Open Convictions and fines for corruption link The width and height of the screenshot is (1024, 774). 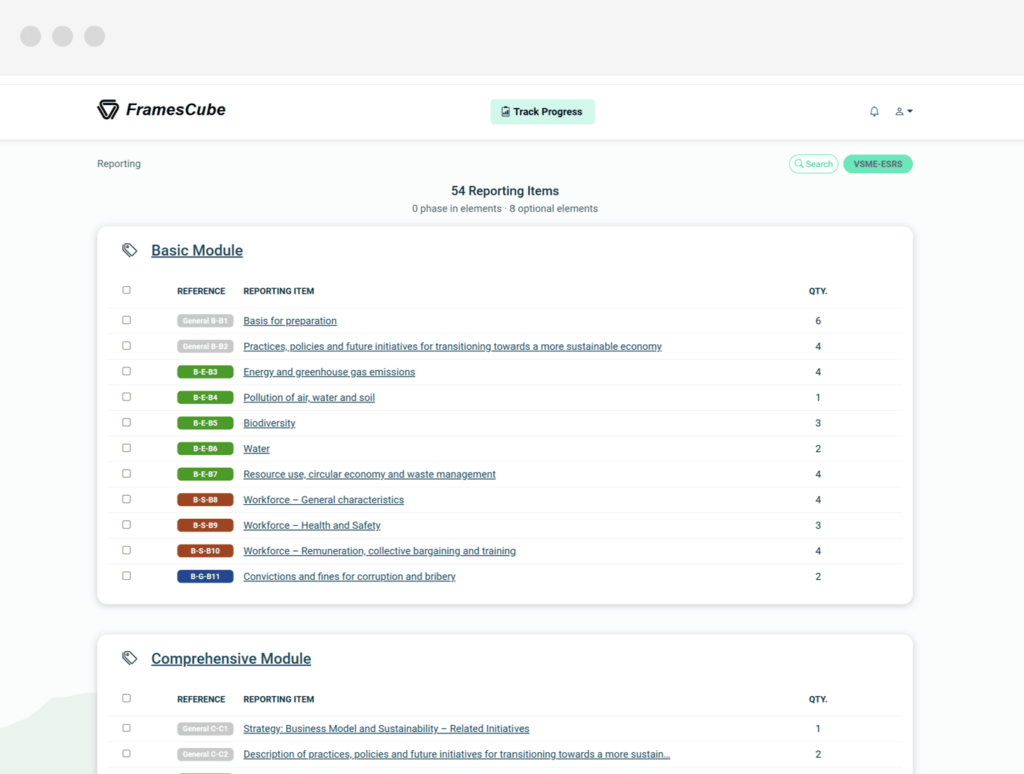coord(349,576)
